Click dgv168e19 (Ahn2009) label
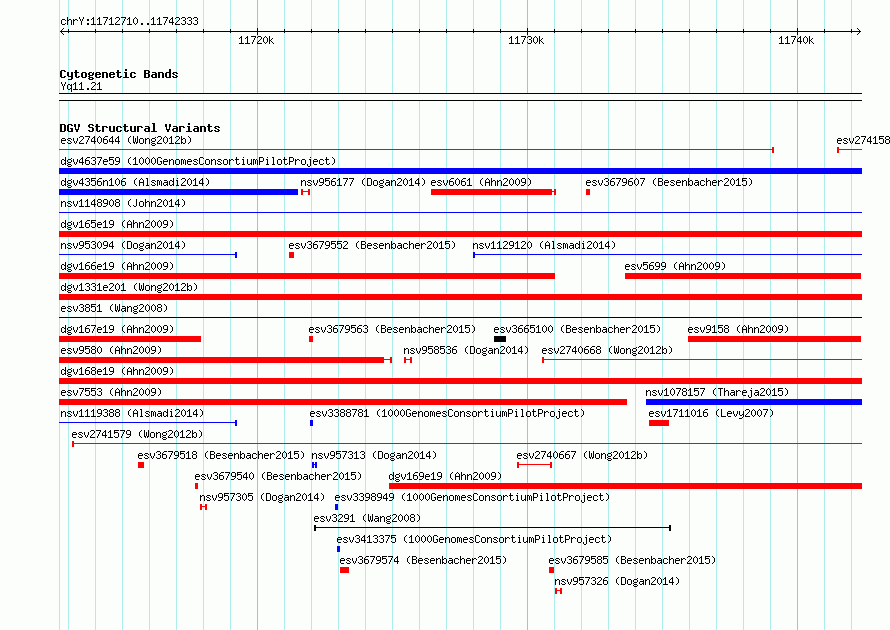890x630 pixels. coord(117,371)
